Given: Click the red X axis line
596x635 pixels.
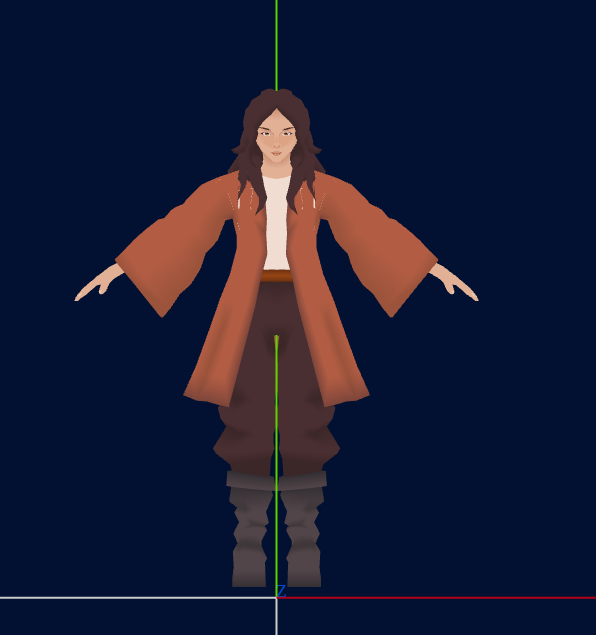Looking at the screenshot, I should point(436,598).
